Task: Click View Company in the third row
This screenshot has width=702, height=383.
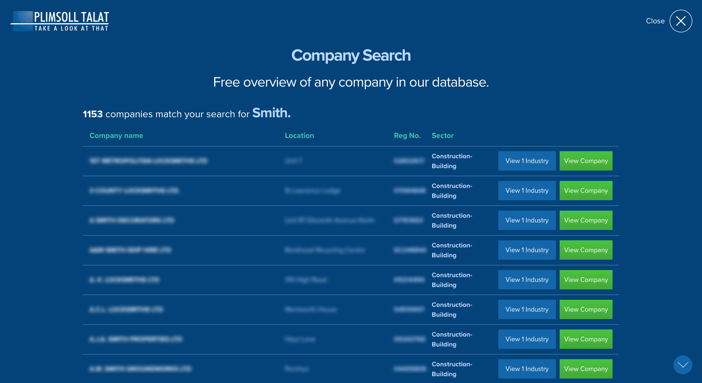Action: click(586, 220)
